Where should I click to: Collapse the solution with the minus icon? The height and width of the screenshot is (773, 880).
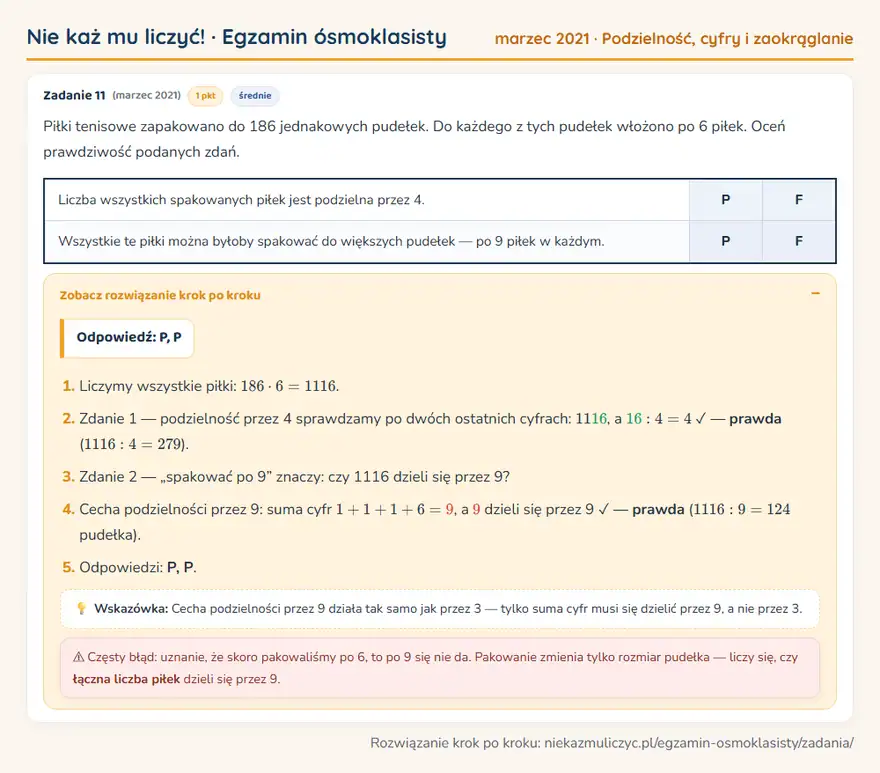[815, 294]
